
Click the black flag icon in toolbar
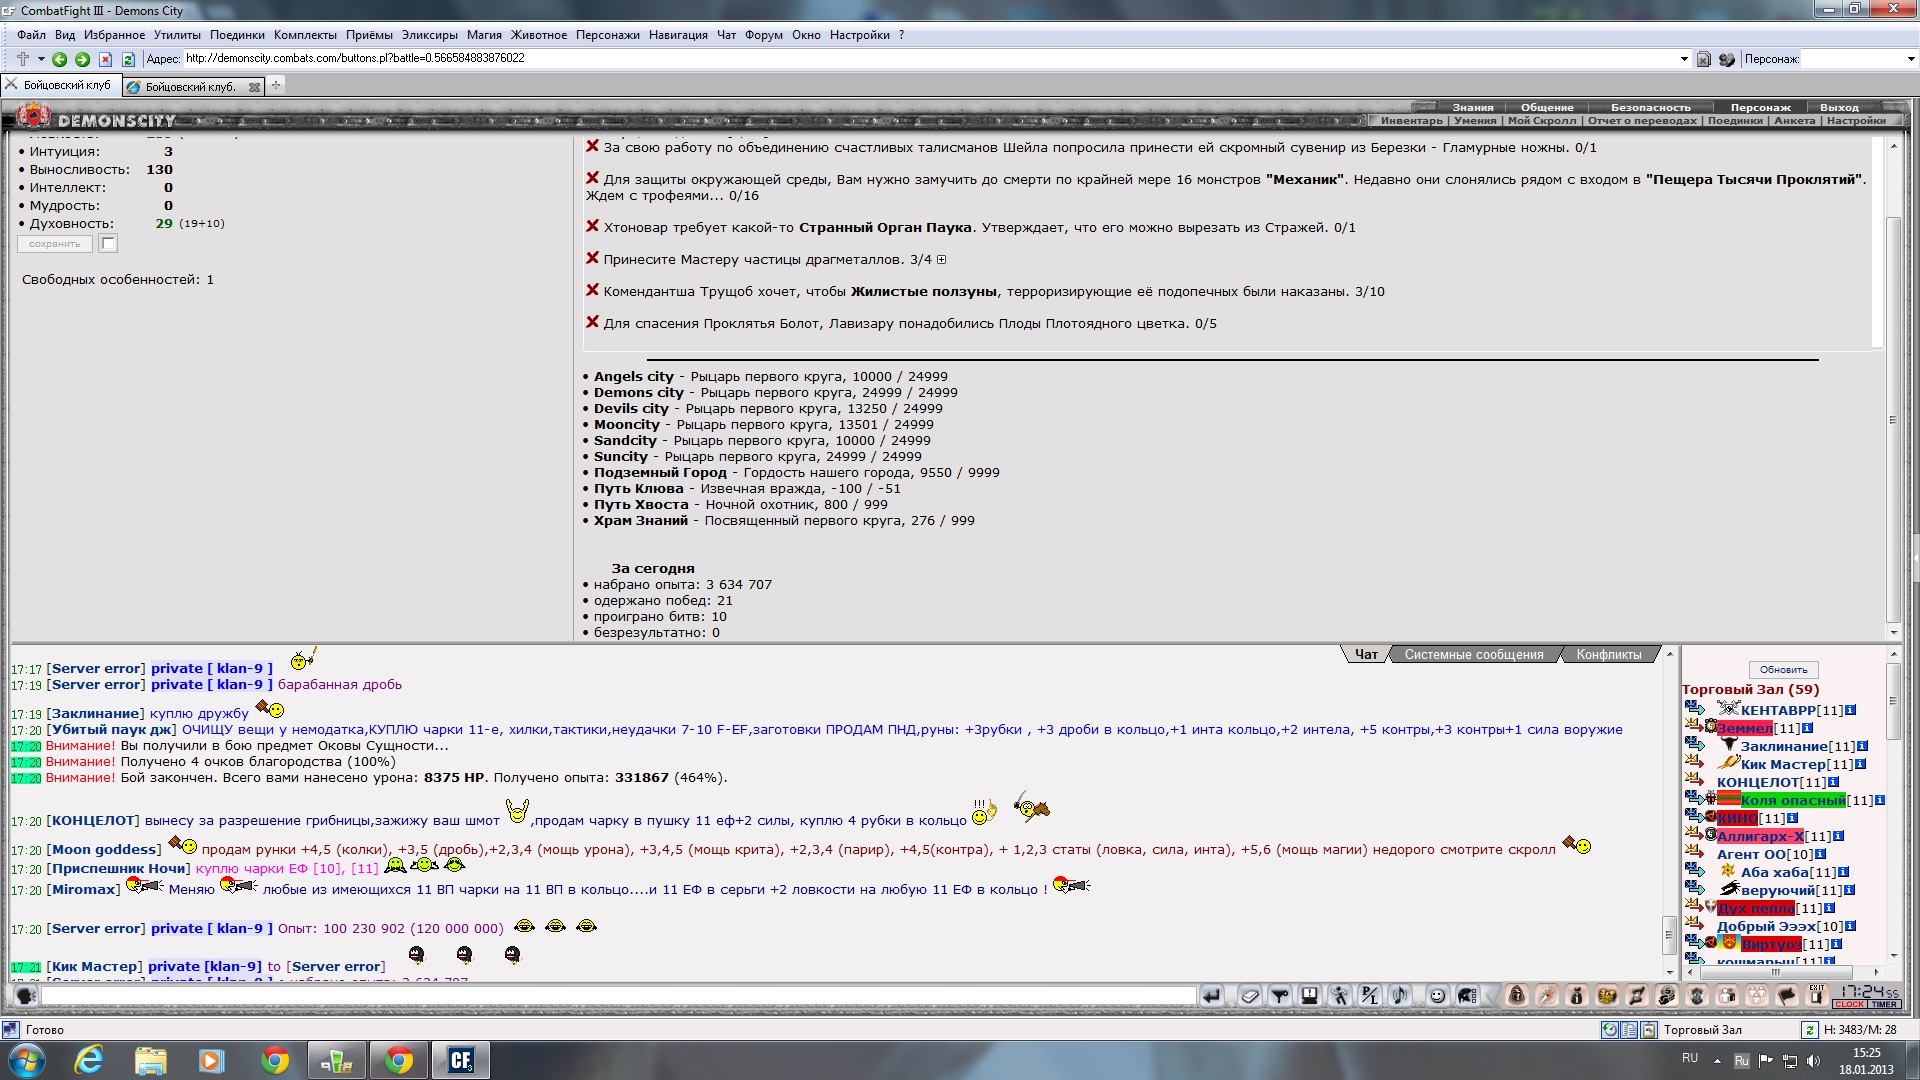(x=1787, y=995)
